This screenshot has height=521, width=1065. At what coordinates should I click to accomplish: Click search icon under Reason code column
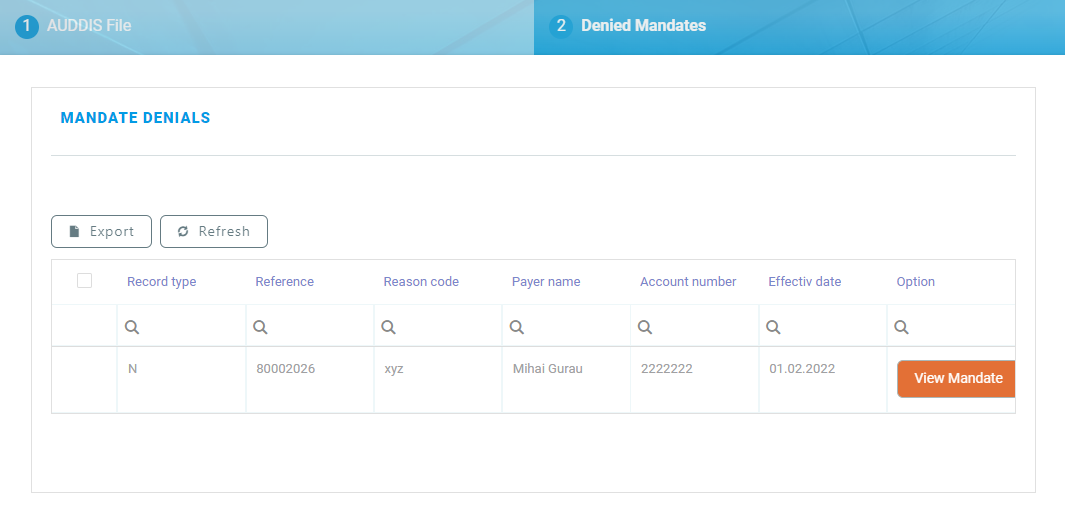[x=388, y=327]
